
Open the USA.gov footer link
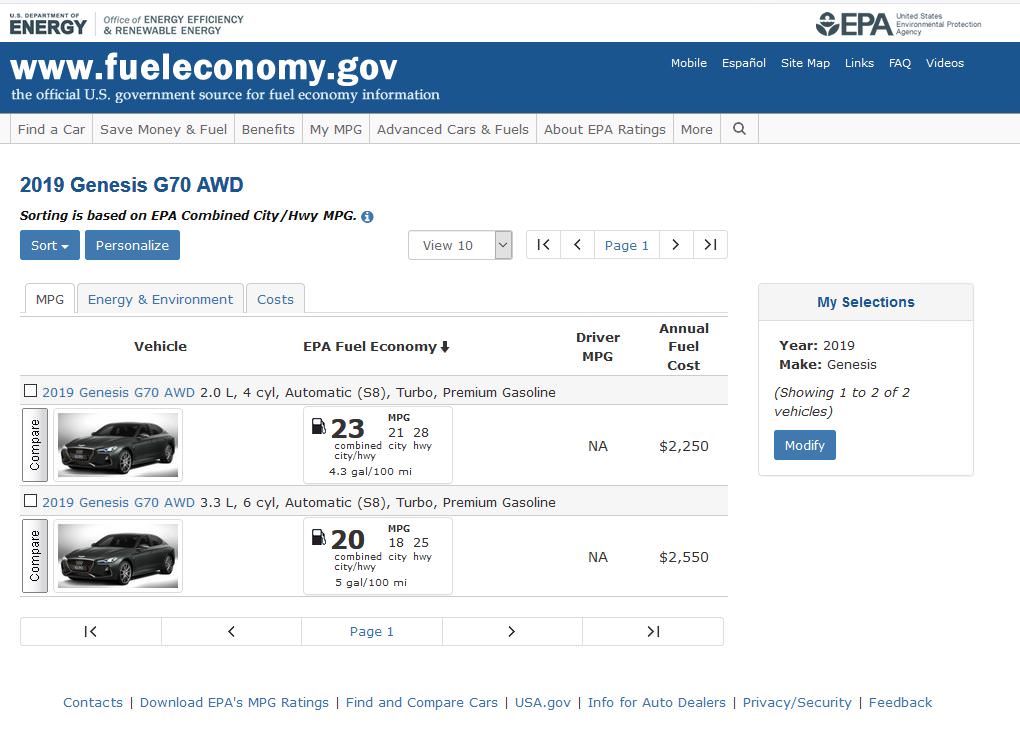click(x=543, y=703)
